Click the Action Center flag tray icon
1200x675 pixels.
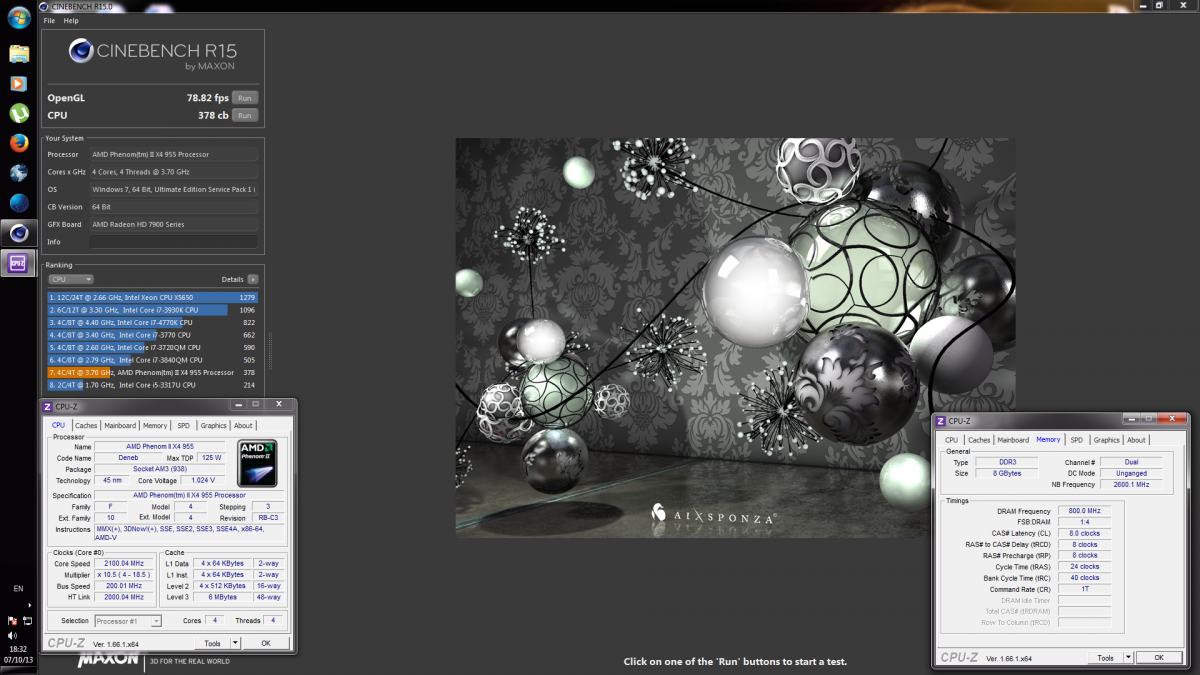[x=12, y=620]
